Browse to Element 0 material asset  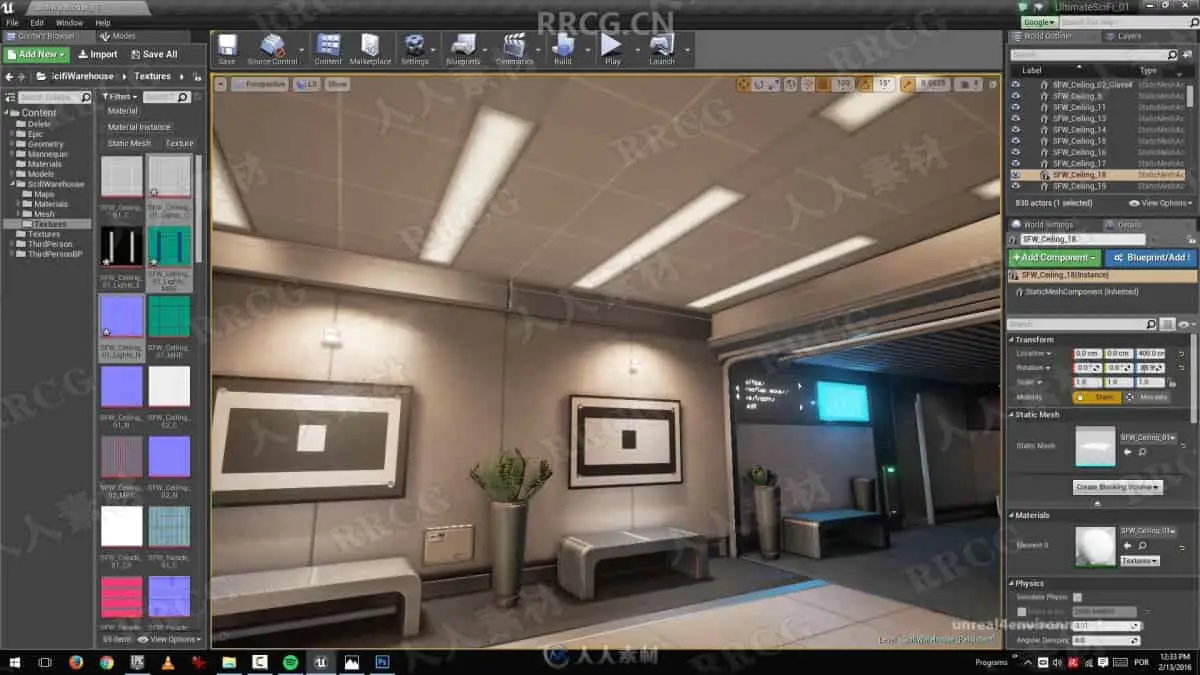[1142, 546]
